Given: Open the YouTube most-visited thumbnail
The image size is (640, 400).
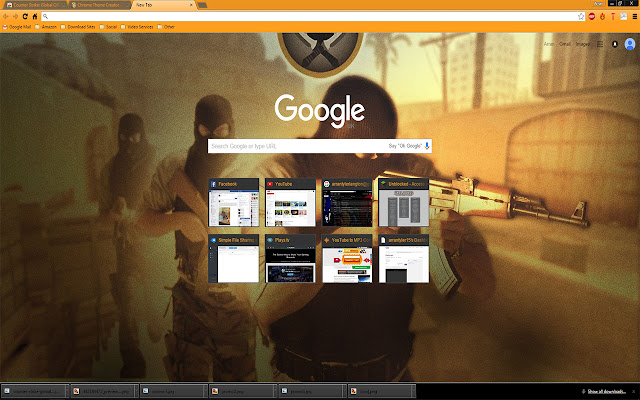Looking at the screenshot, I should [290, 202].
